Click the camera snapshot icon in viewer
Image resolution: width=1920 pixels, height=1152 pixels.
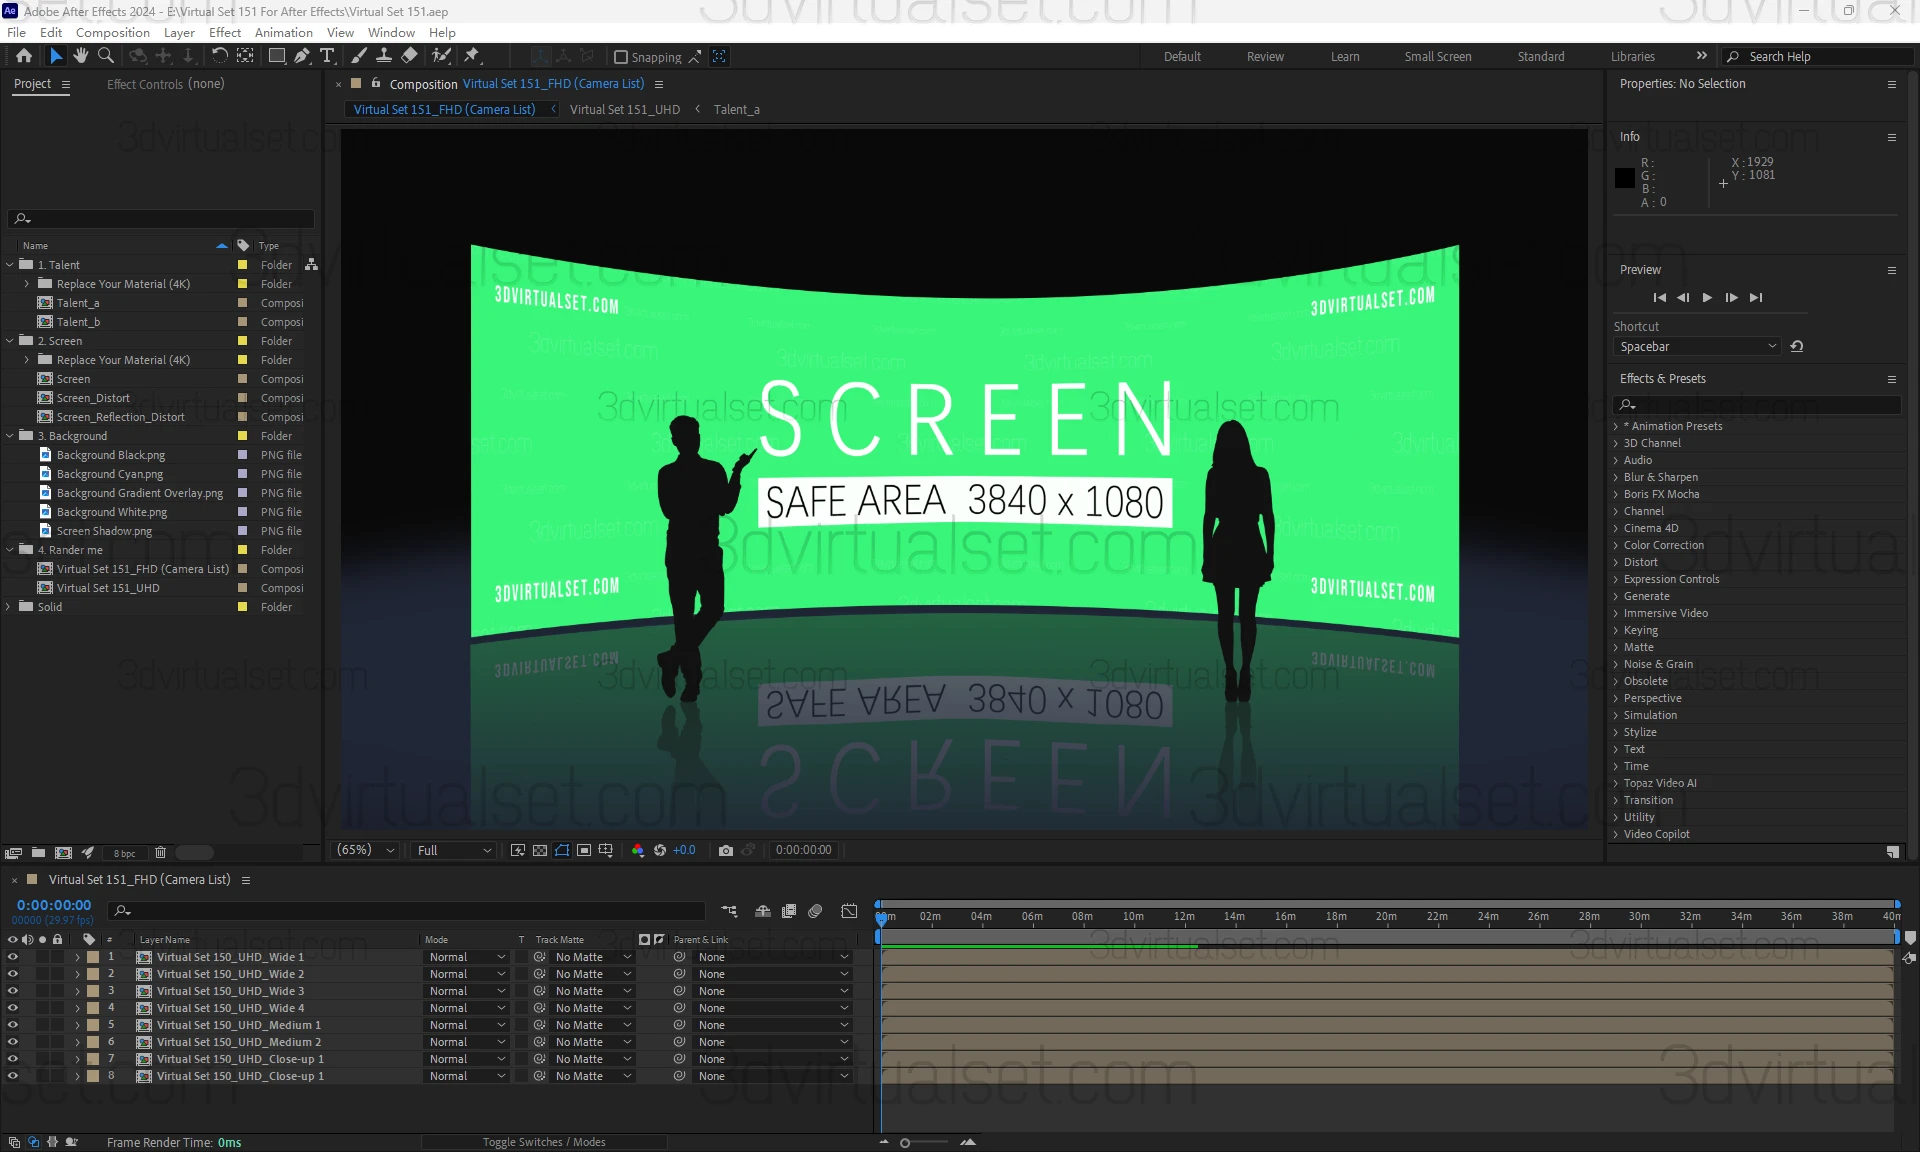pos(726,850)
